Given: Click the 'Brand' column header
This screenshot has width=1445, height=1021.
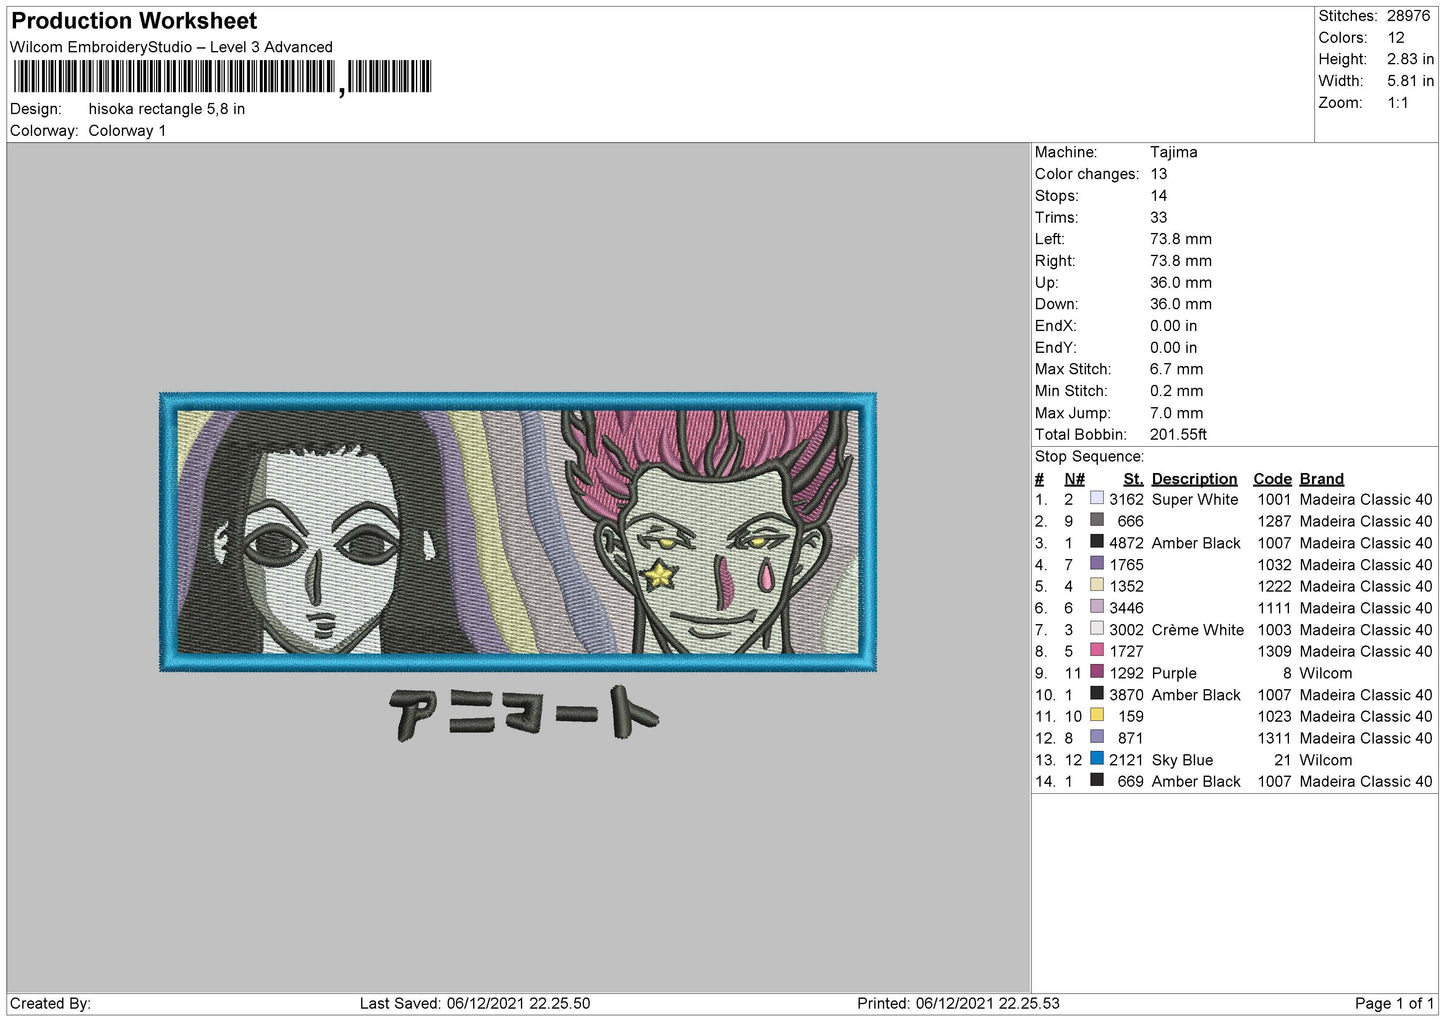Looking at the screenshot, I should click(x=1321, y=479).
